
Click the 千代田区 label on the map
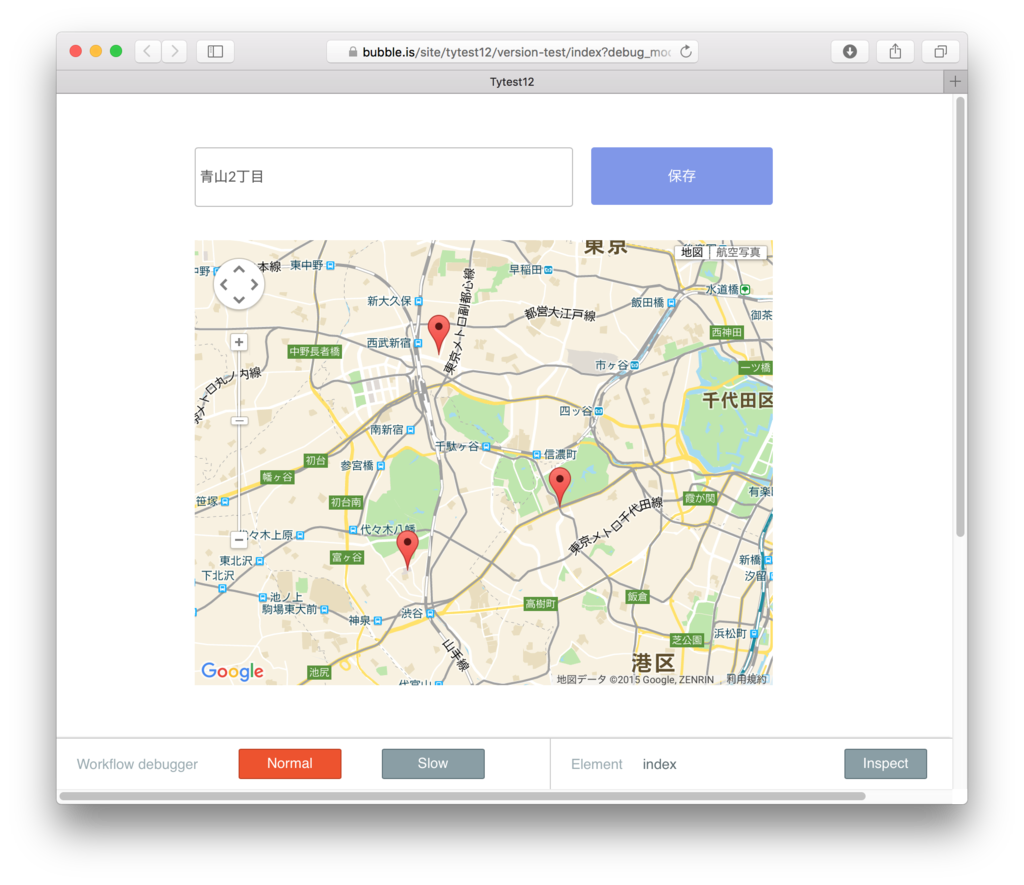pyautogui.click(x=737, y=400)
